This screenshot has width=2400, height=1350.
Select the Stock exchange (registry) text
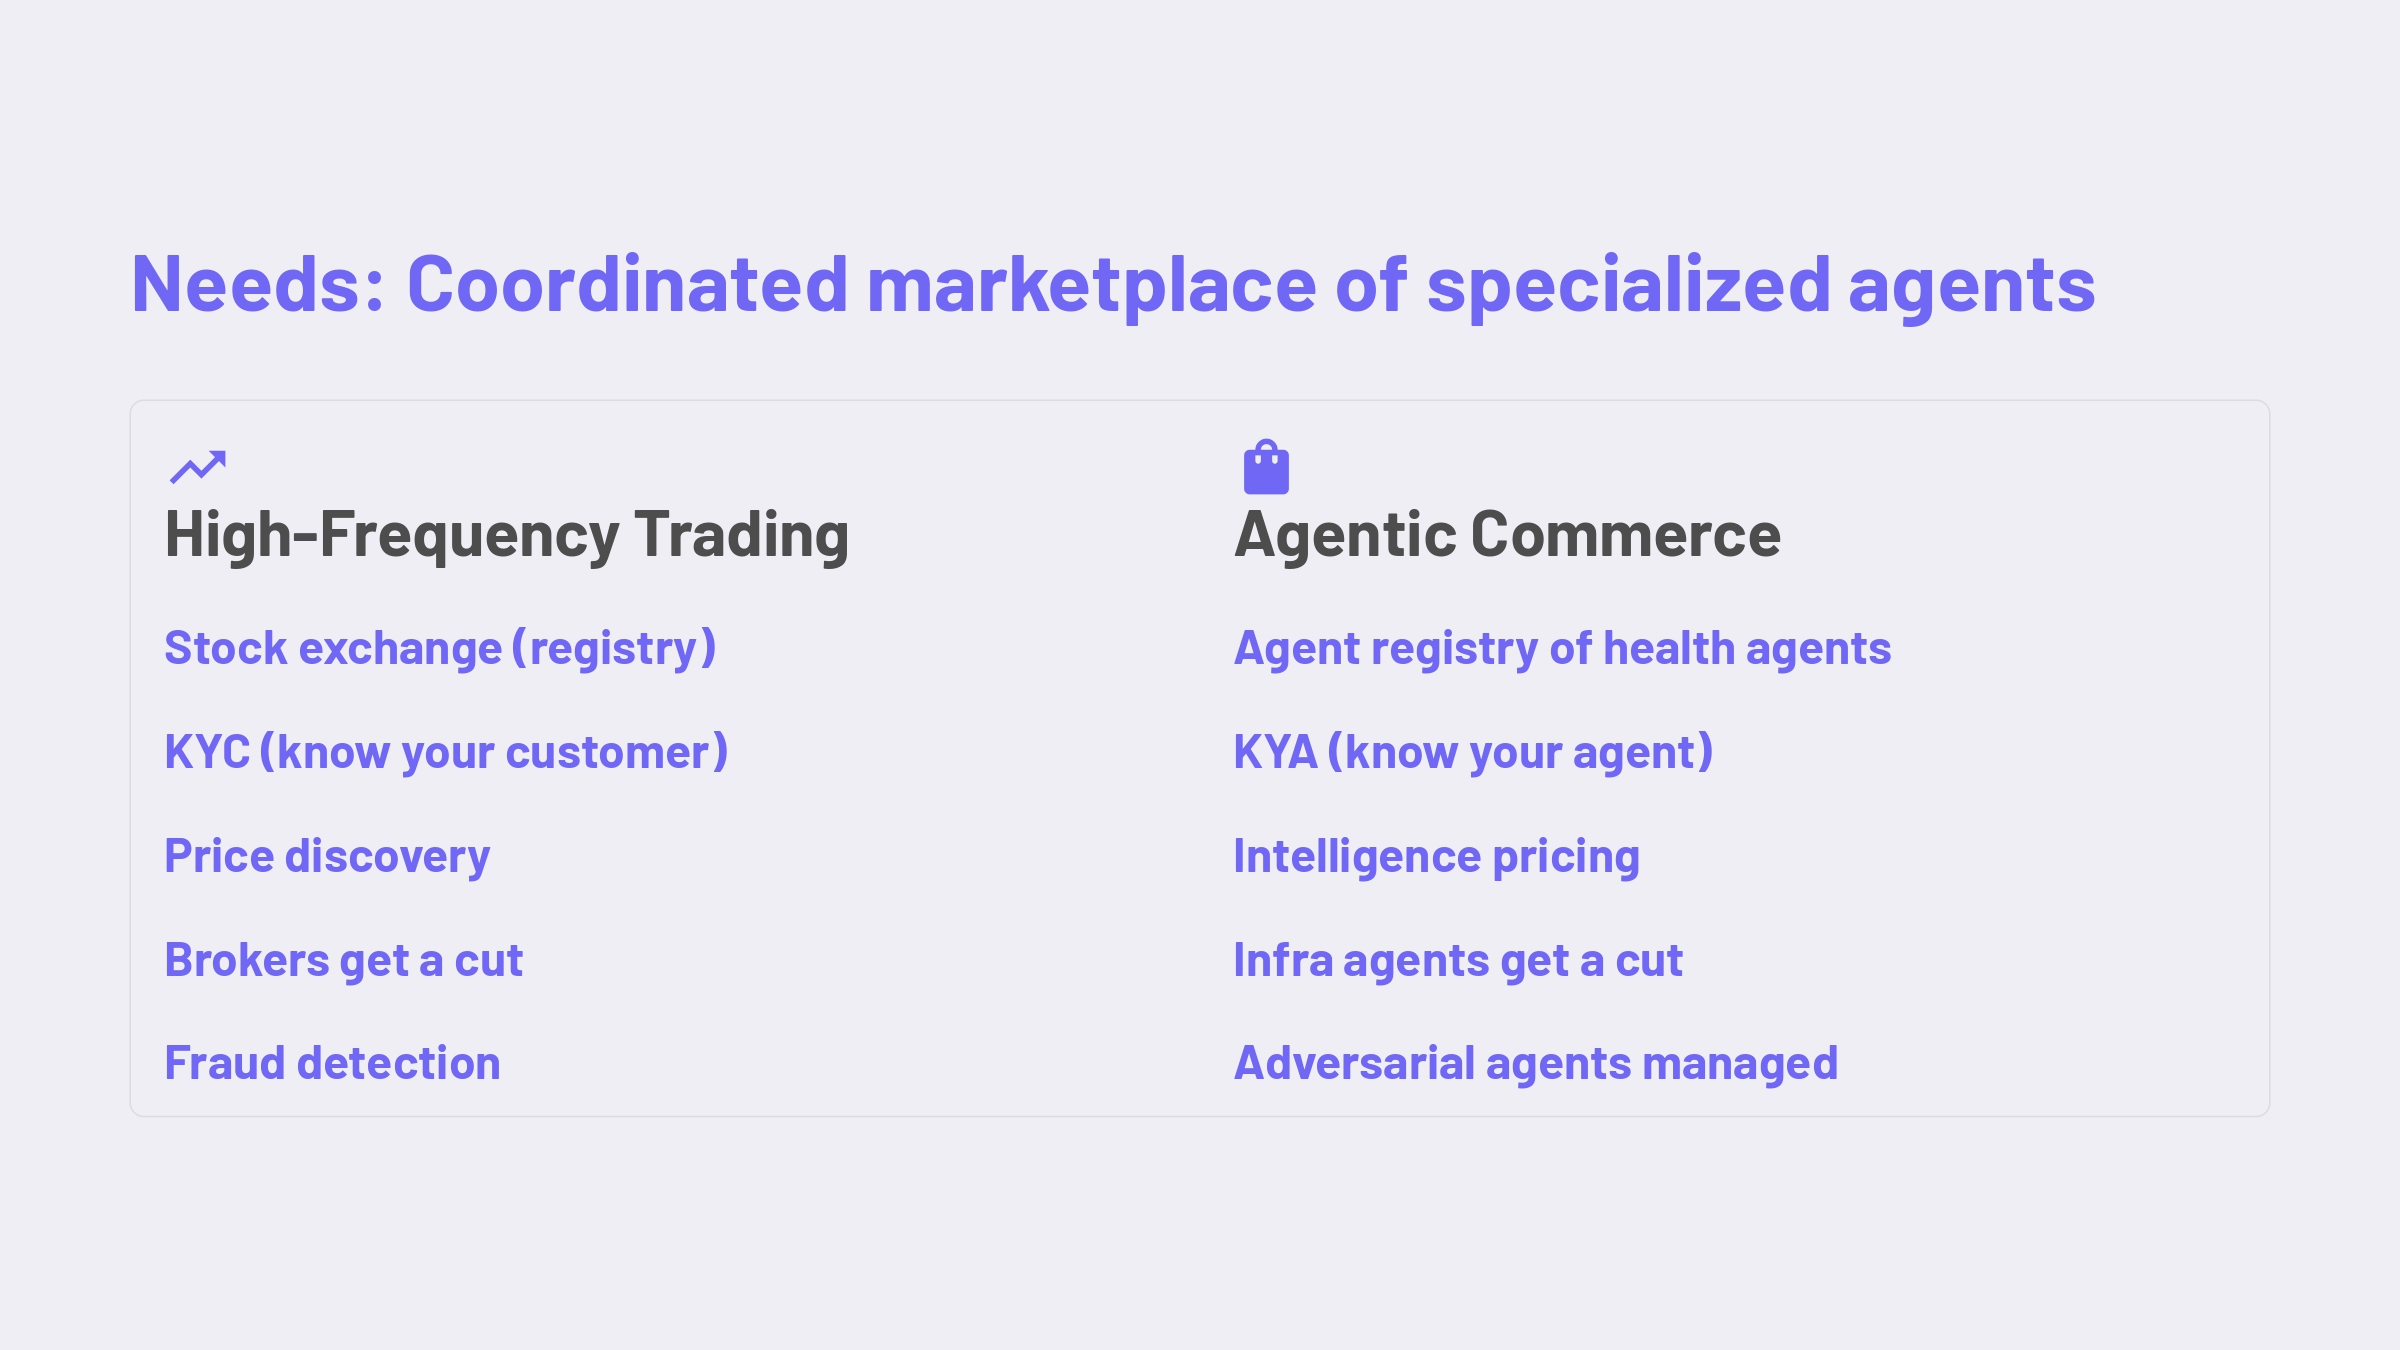(441, 649)
